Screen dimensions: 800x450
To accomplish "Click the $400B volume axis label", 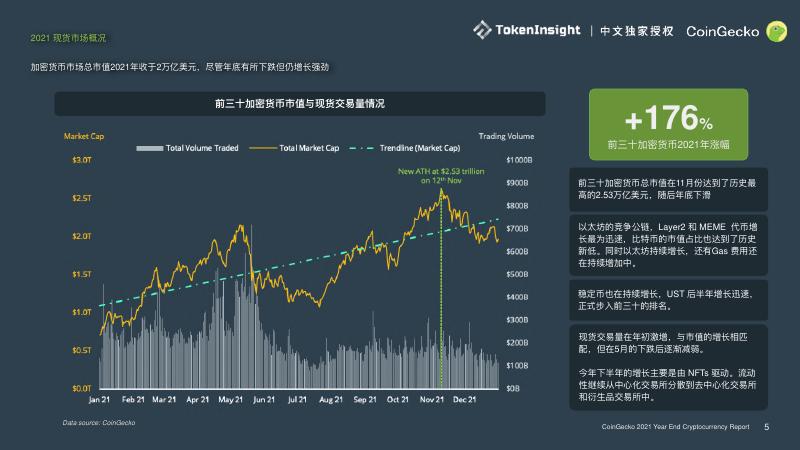I will tap(517, 297).
